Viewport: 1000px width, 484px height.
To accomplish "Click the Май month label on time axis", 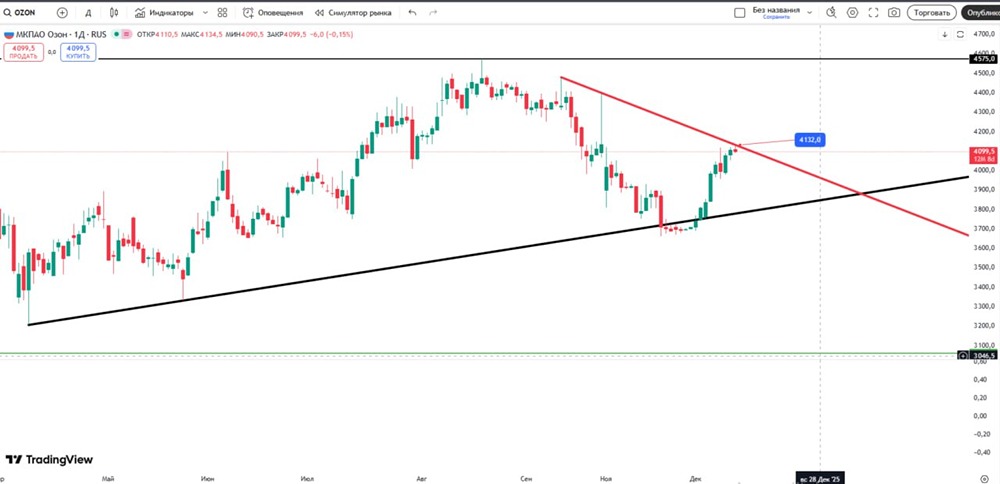I will pyautogui.click(x=108, y=478).
